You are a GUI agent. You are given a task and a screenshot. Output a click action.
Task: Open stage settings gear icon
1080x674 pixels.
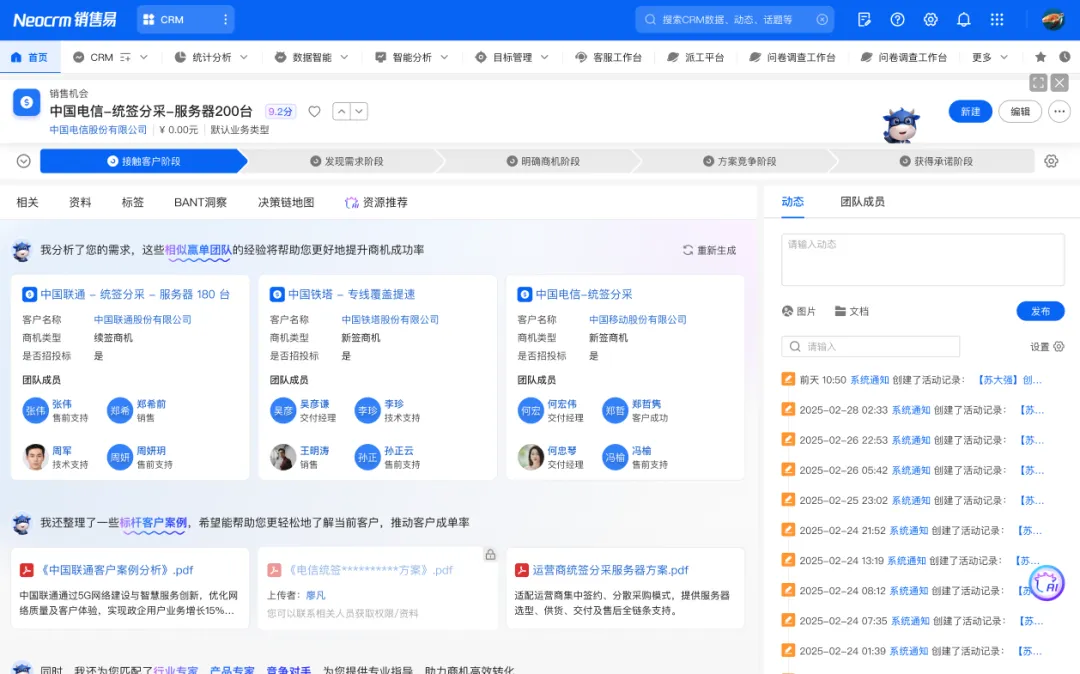pyautogui.click(x=1051, y=161)
